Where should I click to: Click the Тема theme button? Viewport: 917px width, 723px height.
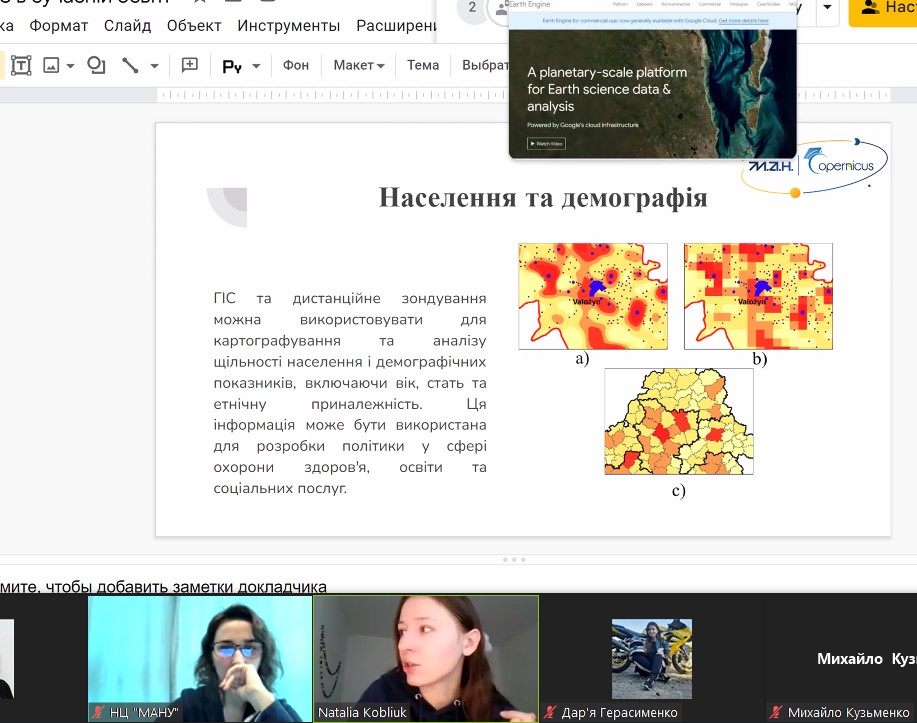(423, 65)
